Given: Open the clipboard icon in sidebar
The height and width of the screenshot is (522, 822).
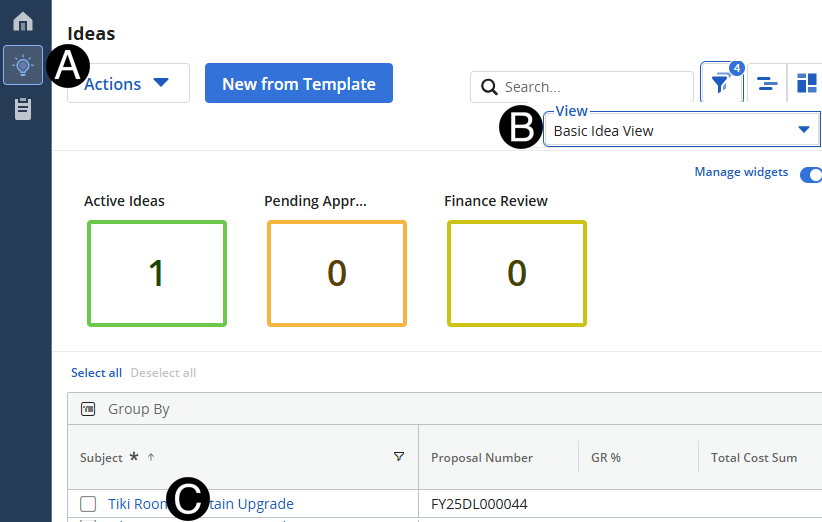Looking at the screenshot, I should (x=22, y=108).
